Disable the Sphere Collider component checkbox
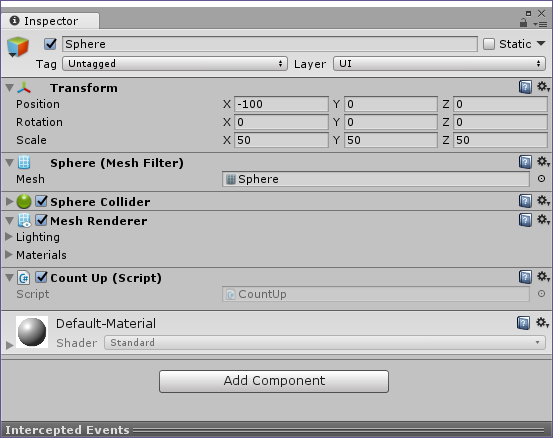 coord(42,201)
